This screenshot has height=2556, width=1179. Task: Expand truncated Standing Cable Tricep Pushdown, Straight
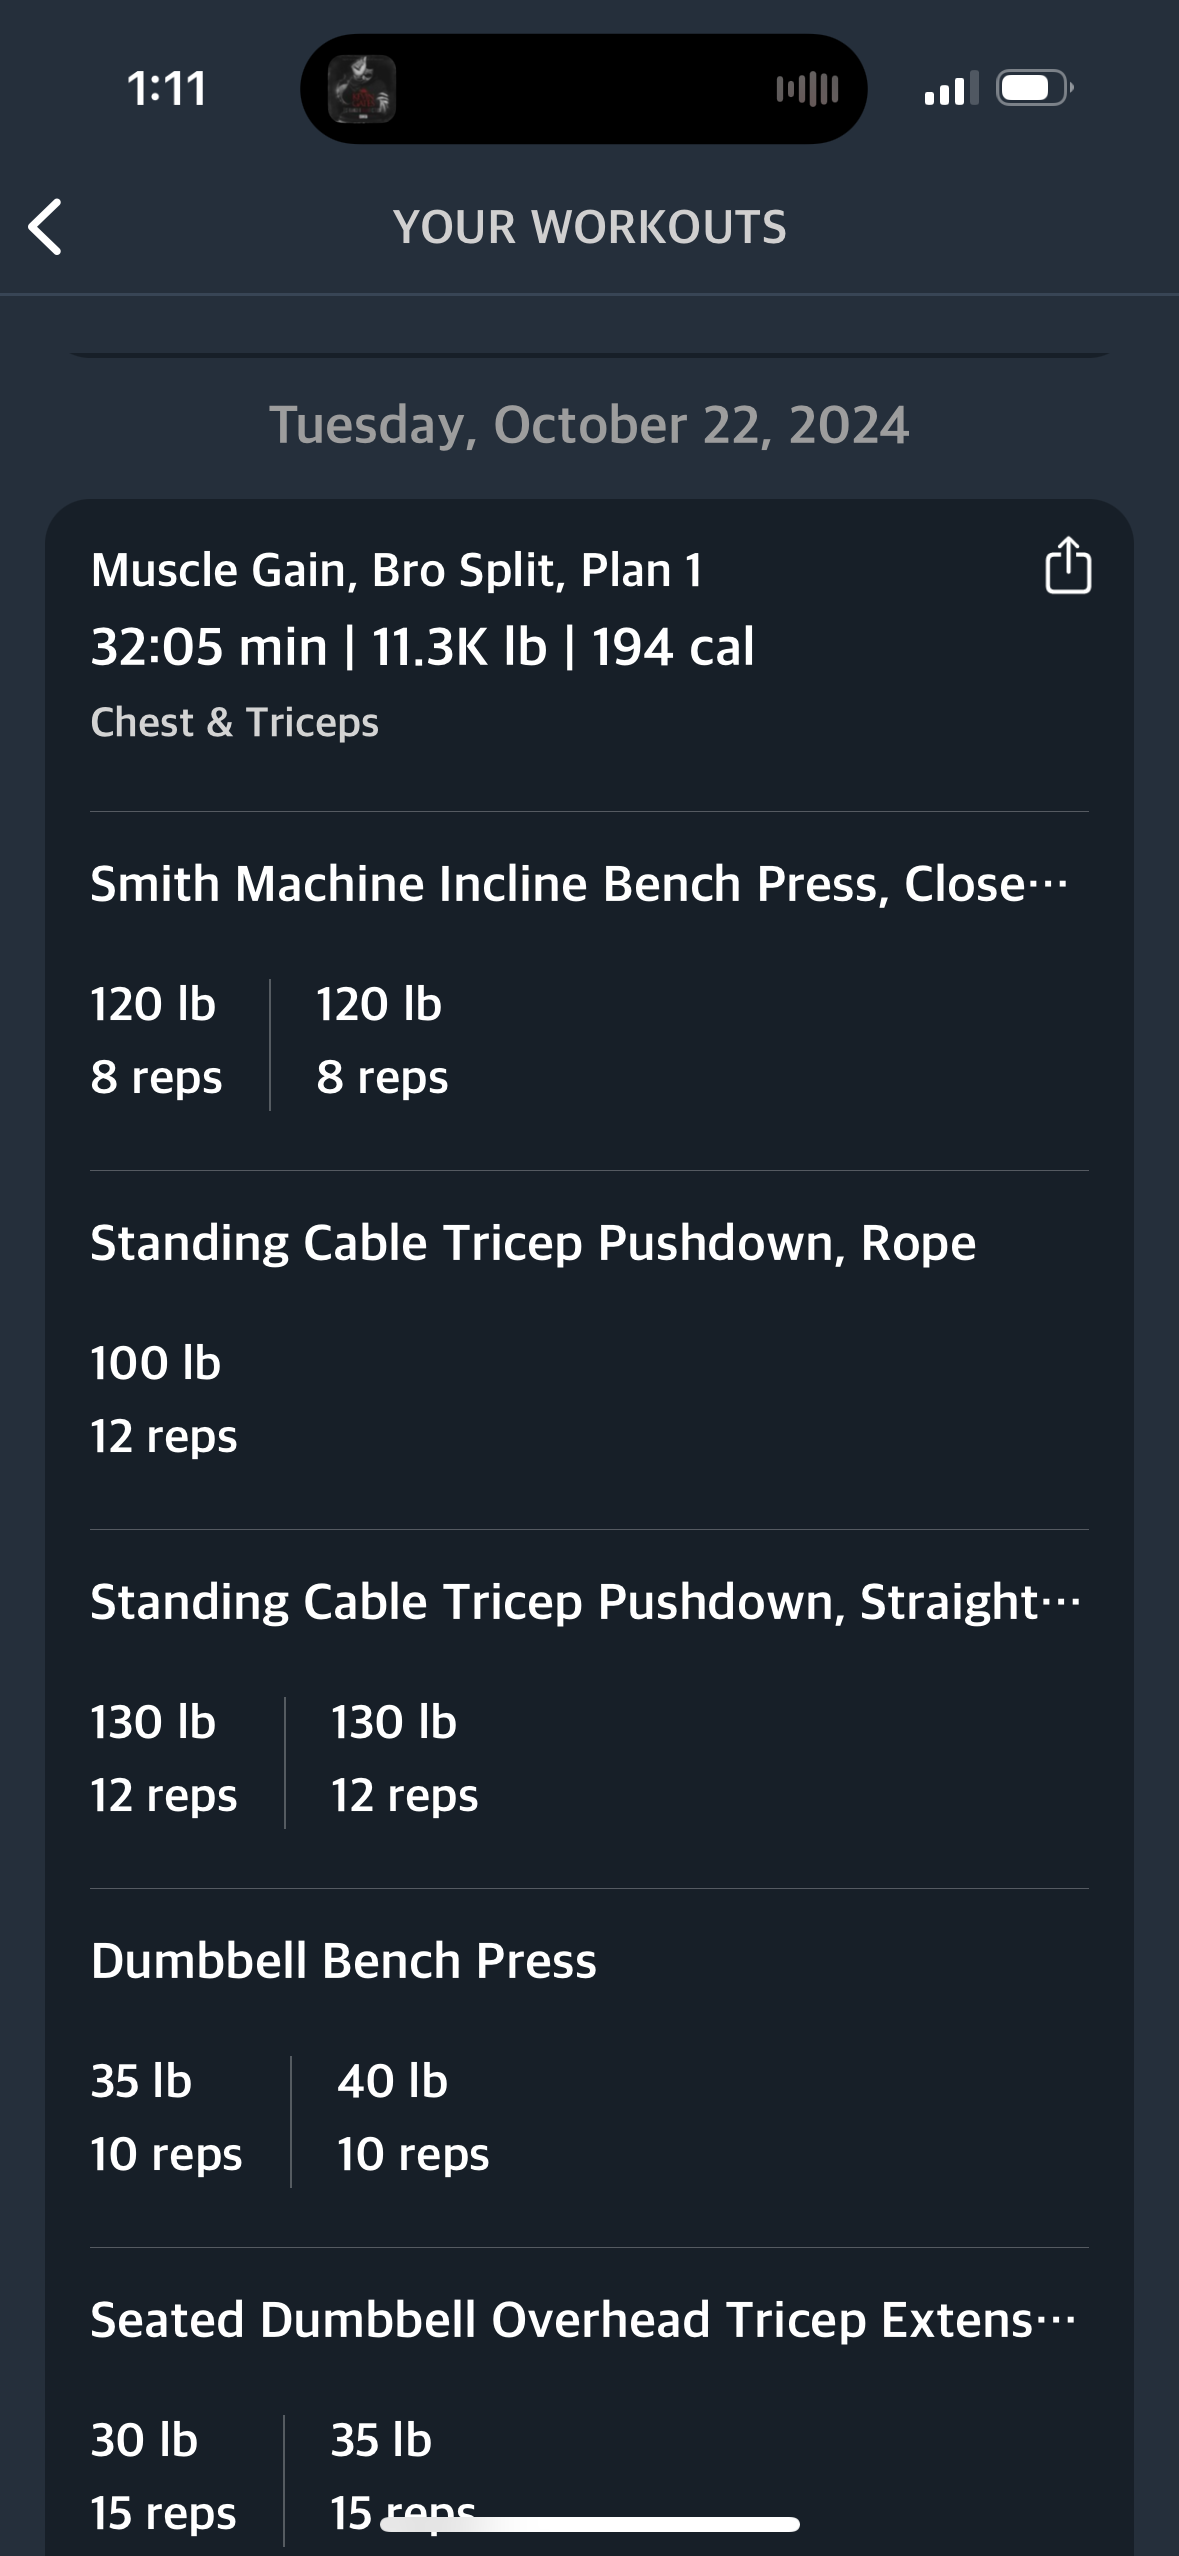585,1602
